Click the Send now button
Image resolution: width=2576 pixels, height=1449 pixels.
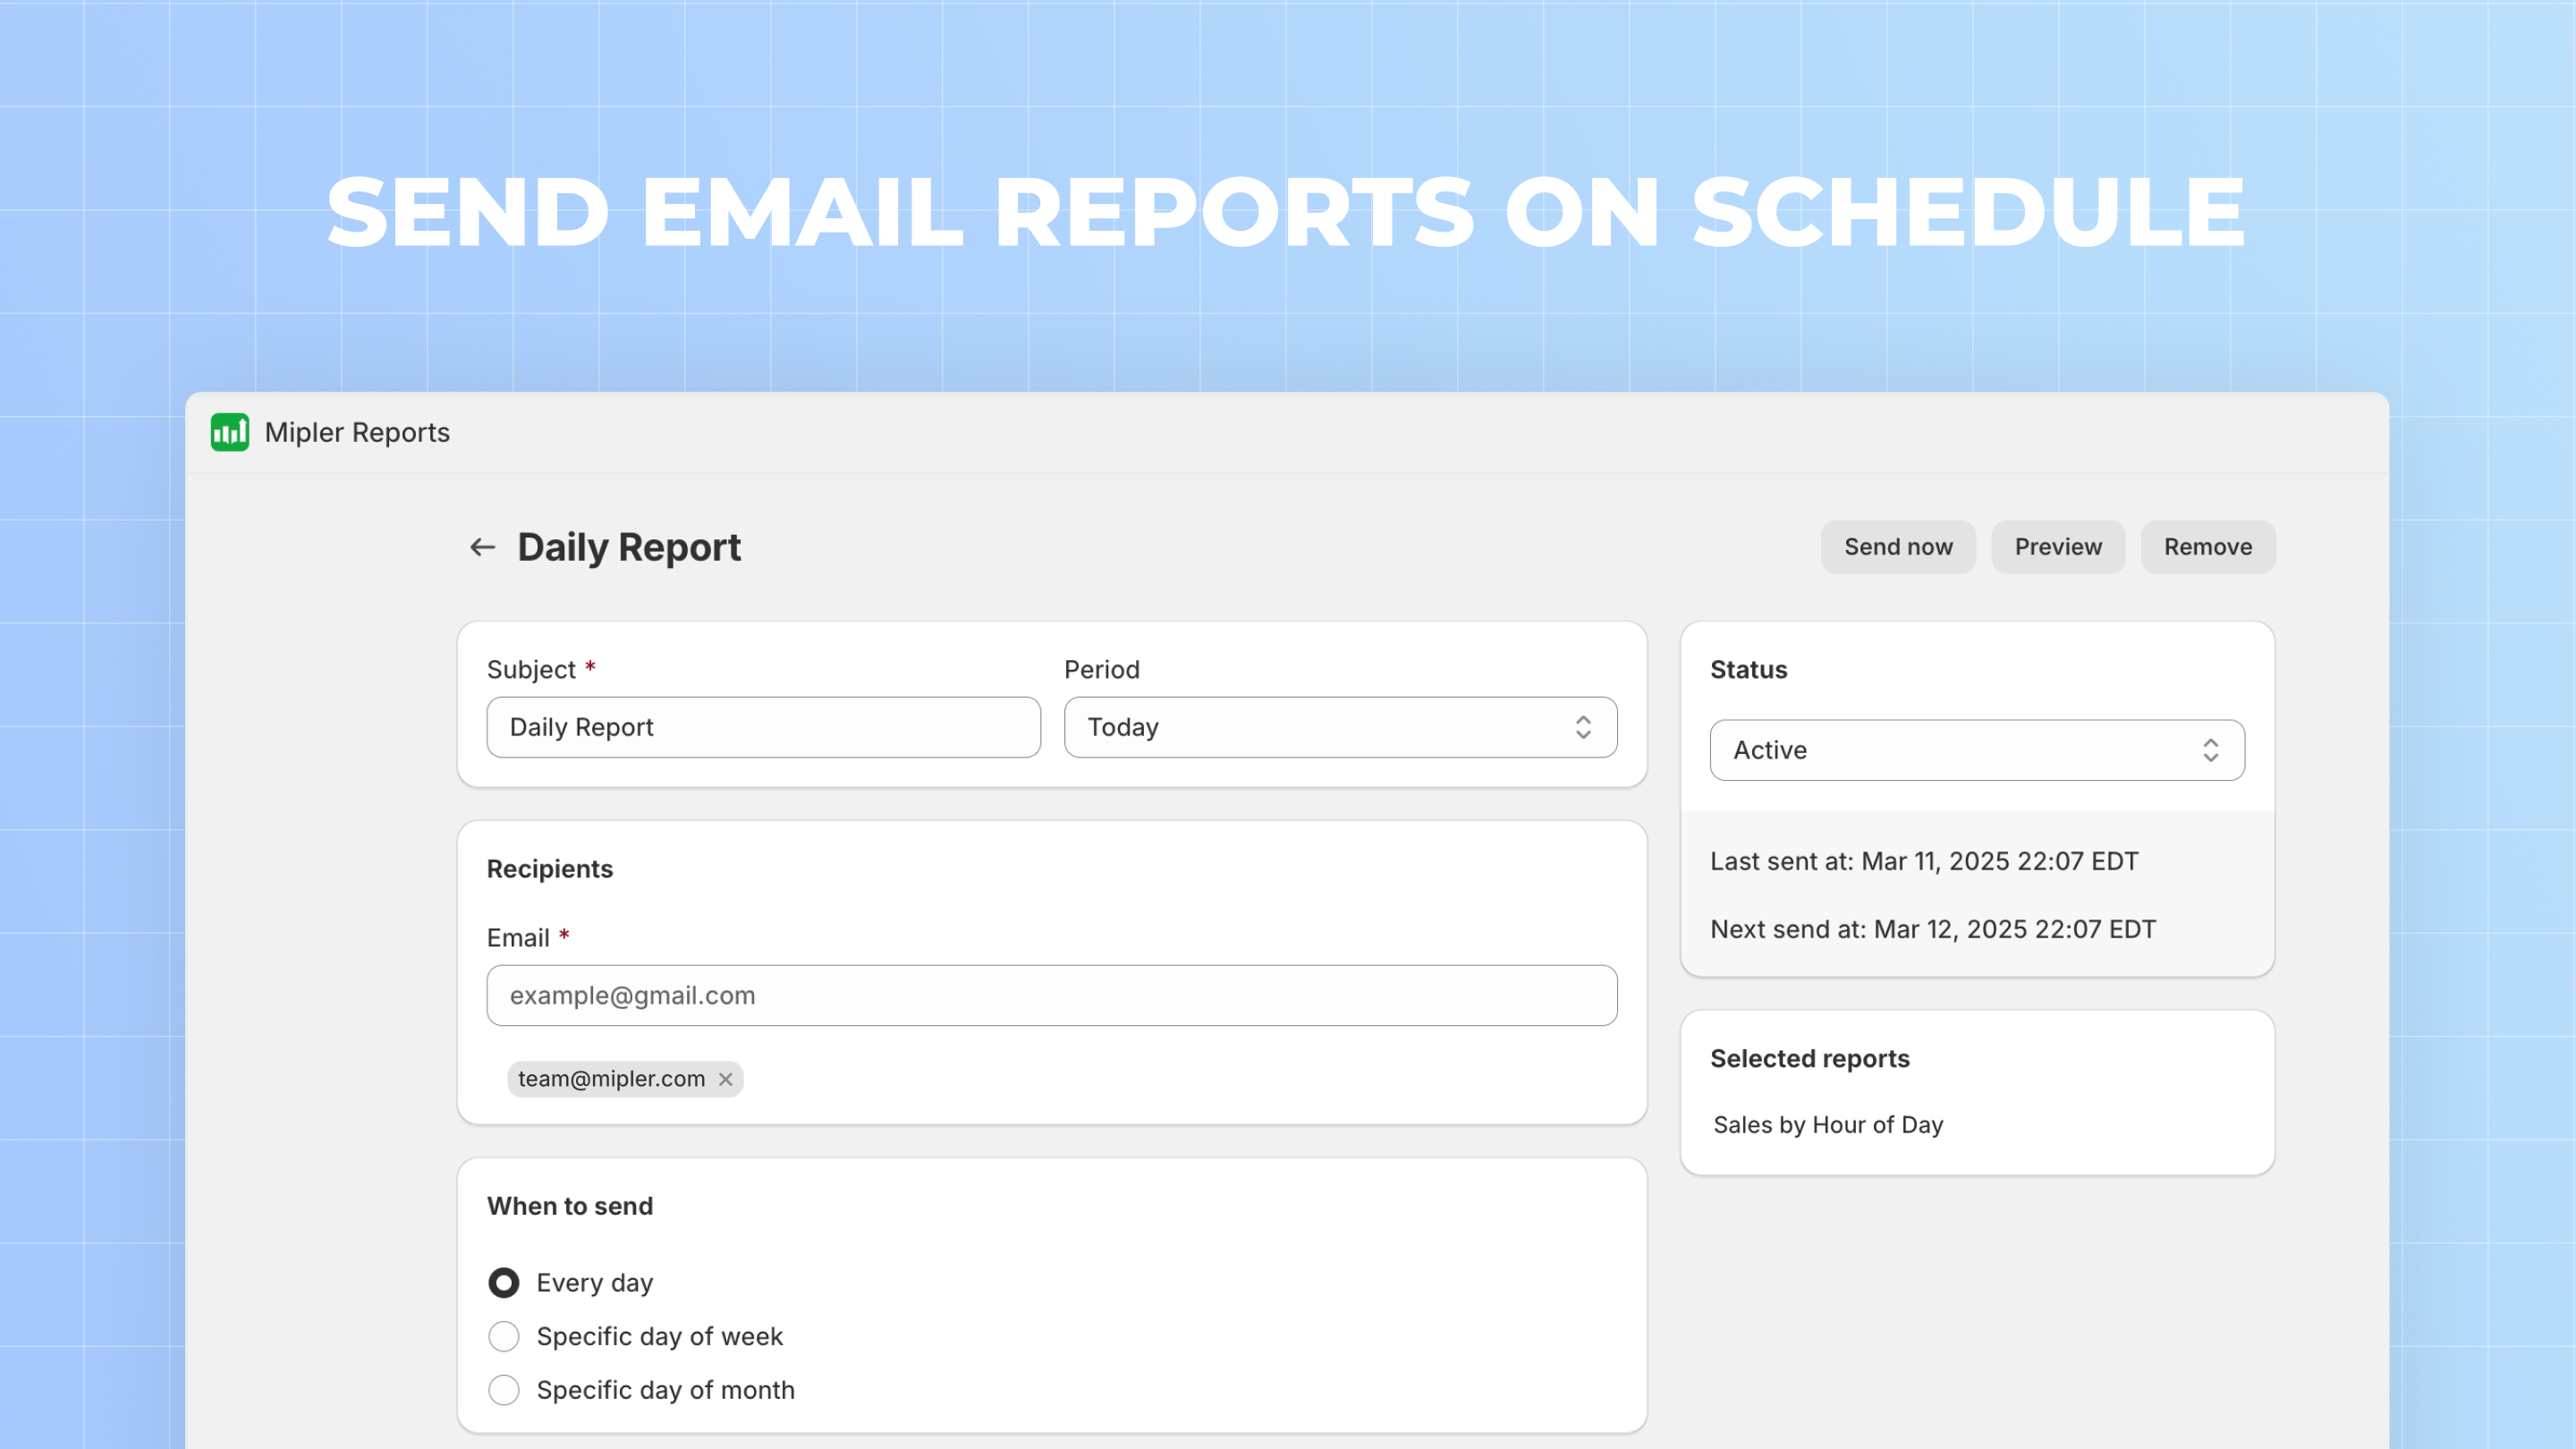click(1897, 546)
